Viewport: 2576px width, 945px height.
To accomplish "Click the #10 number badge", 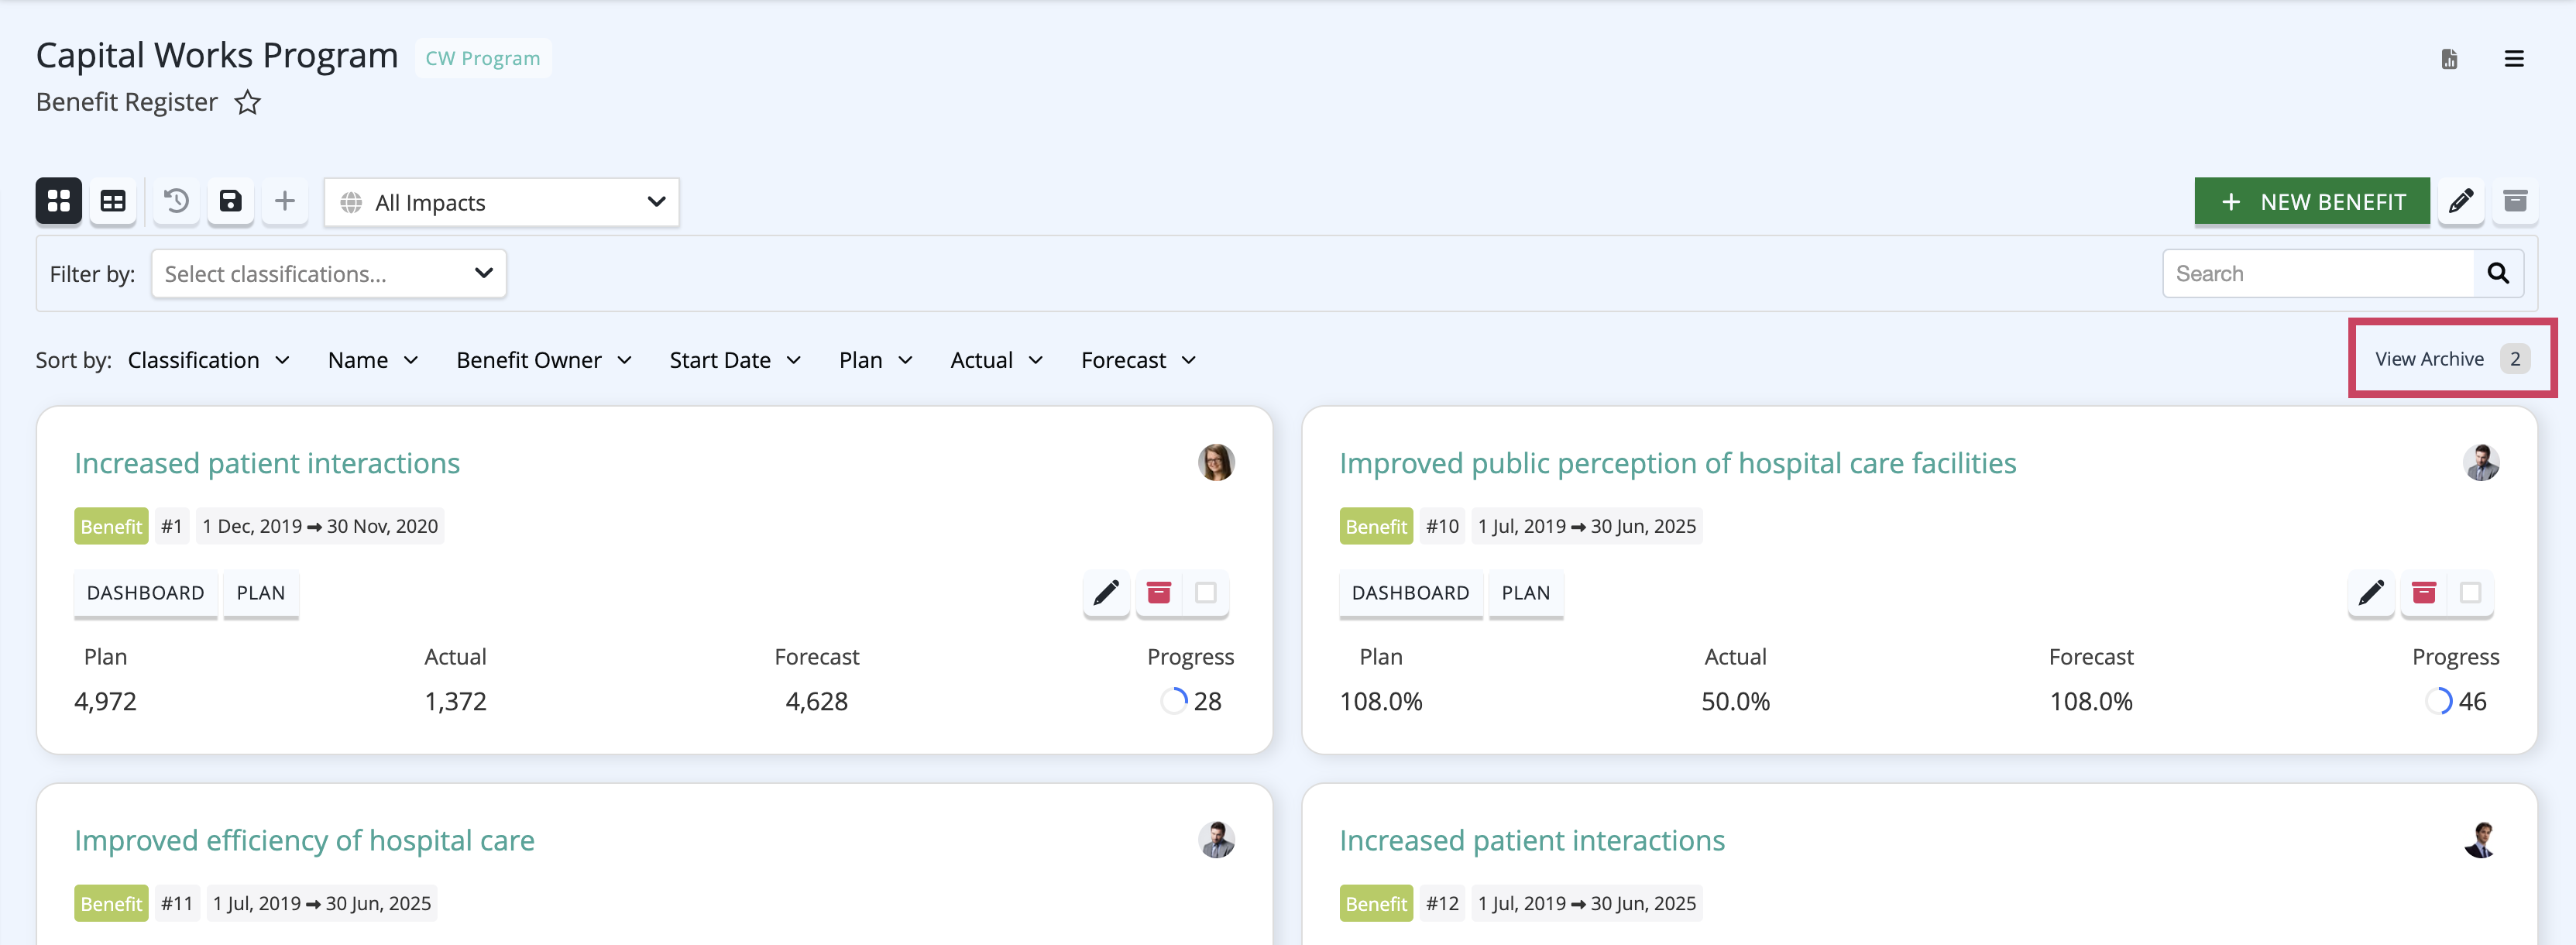I will (1442, 526).
